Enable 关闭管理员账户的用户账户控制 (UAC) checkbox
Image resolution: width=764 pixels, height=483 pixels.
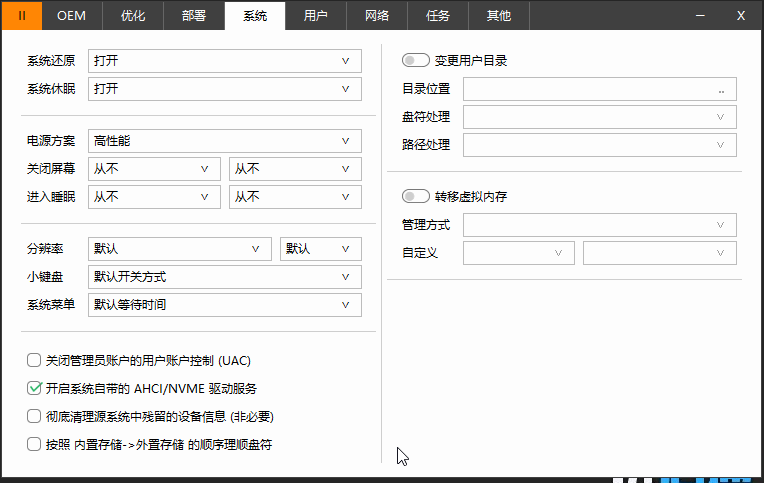34,361
